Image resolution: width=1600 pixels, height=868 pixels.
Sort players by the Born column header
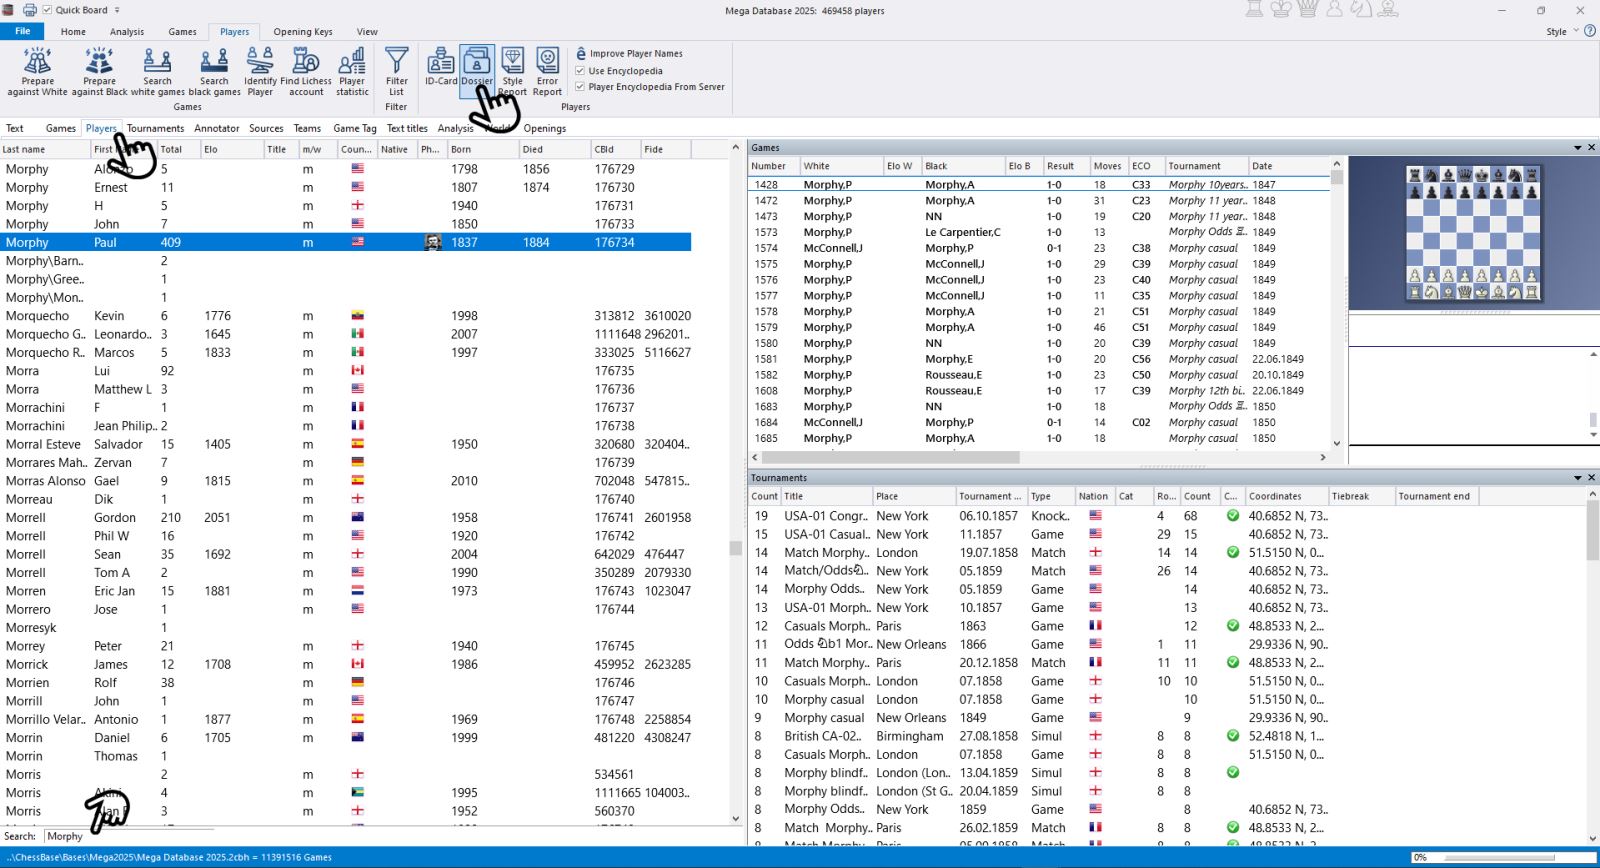[x=461, y=149]
